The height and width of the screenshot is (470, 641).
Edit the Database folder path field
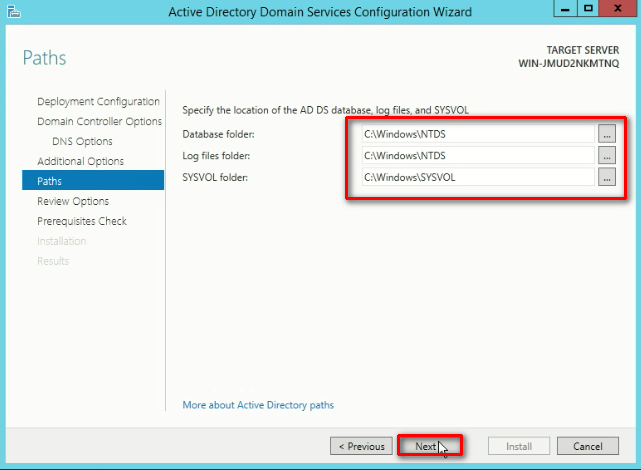(x=477, y=134)
